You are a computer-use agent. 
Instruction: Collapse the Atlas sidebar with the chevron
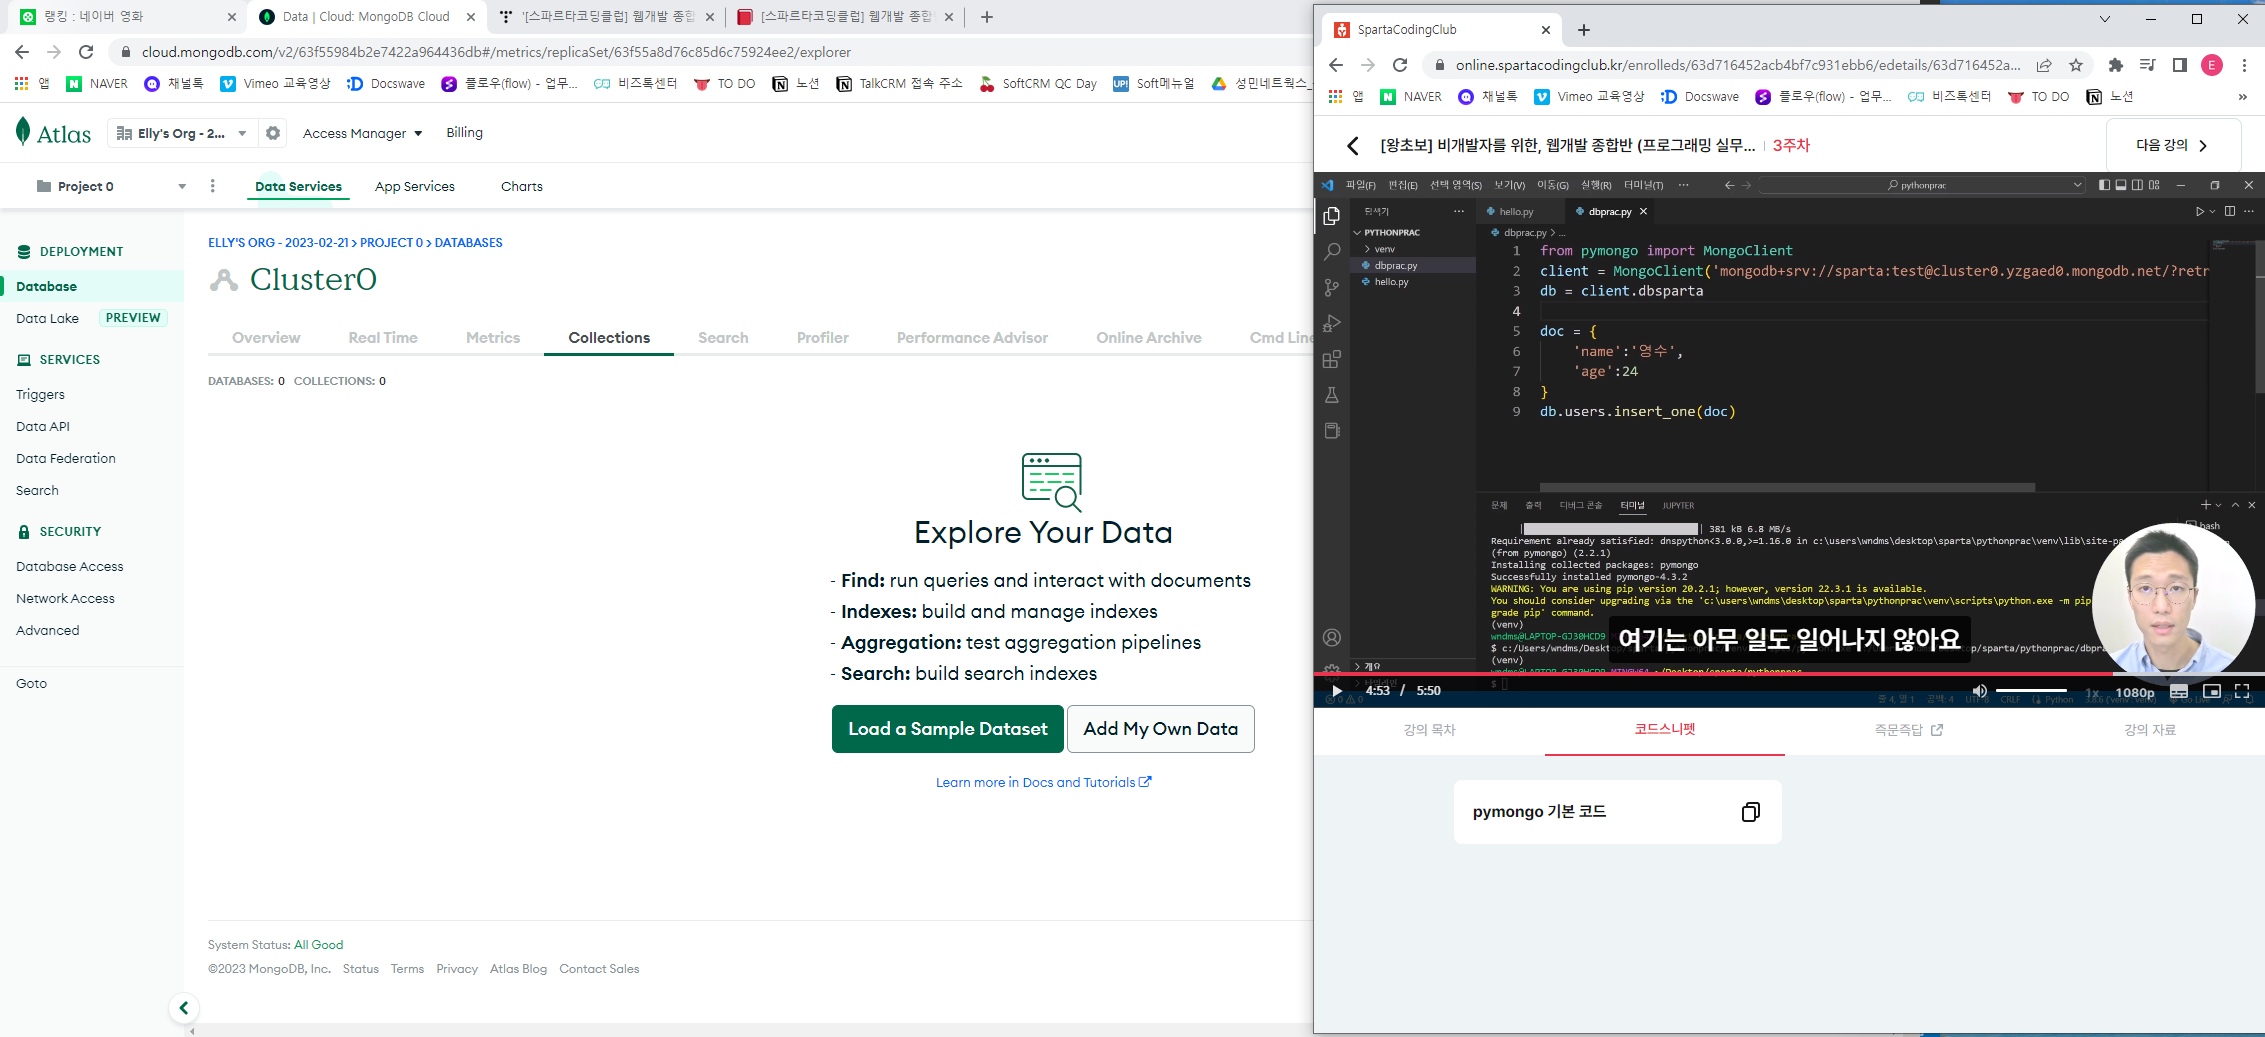pyautogui.click(x=183, y=1008)
